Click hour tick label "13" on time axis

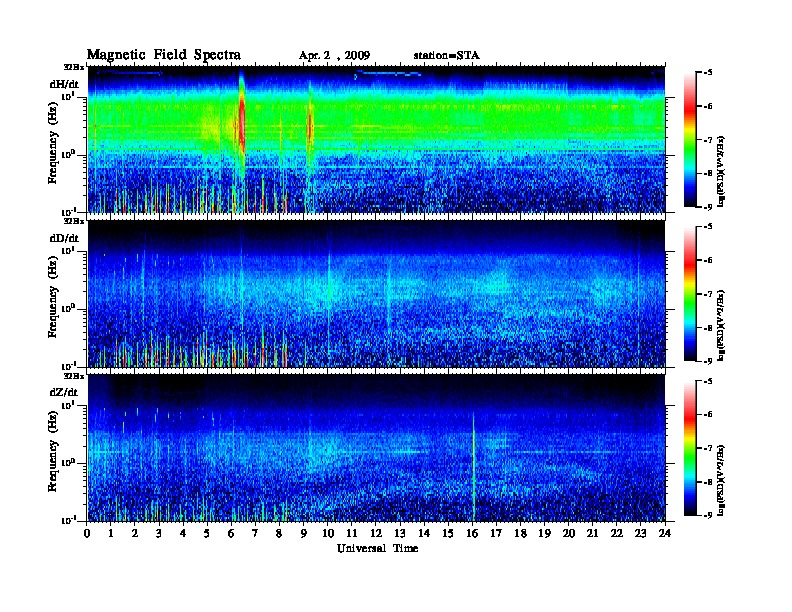coord(400,533)
